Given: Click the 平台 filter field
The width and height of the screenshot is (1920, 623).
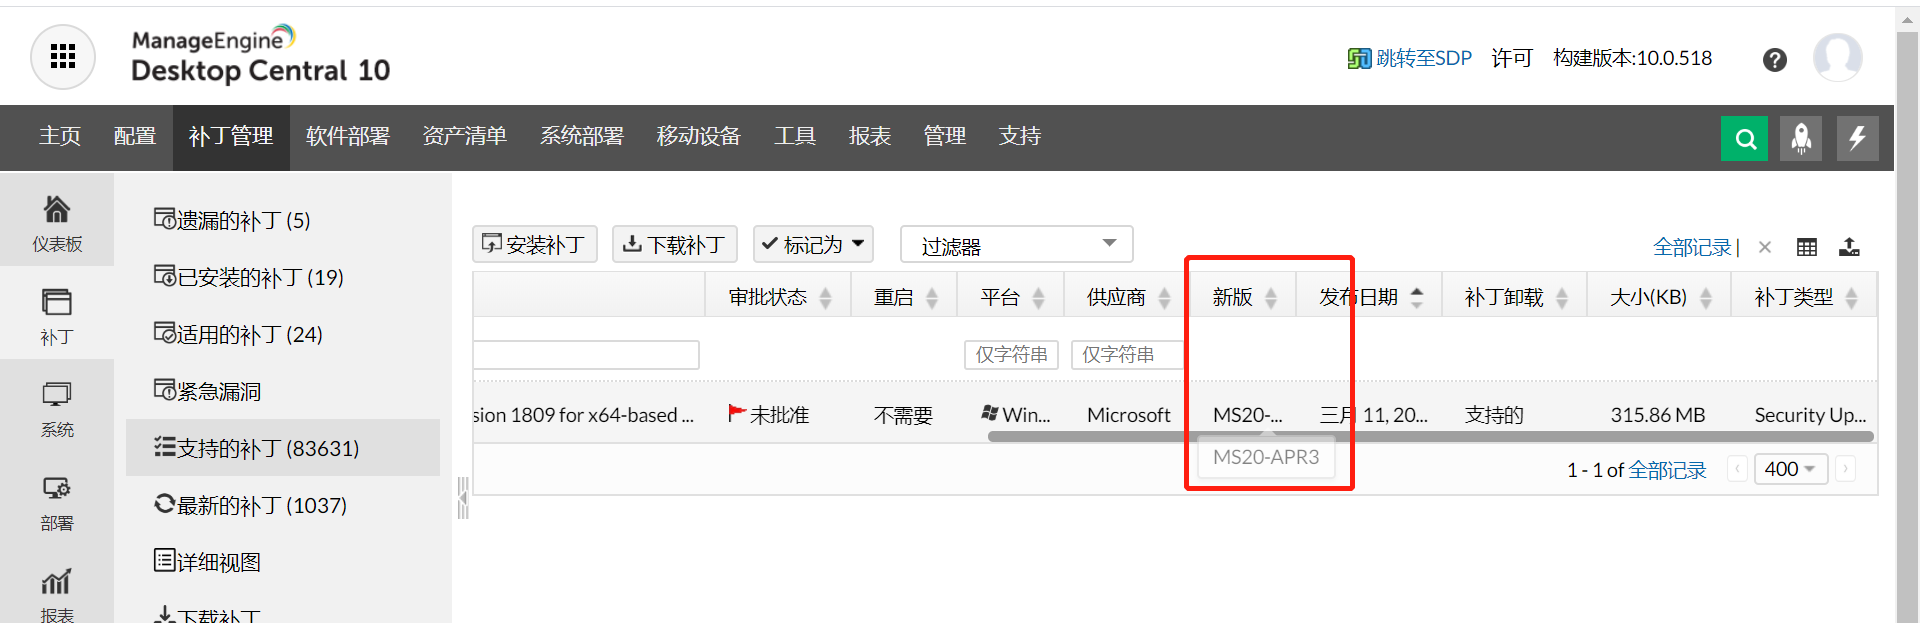Looking at the screenshot, I should point(1011,355).
